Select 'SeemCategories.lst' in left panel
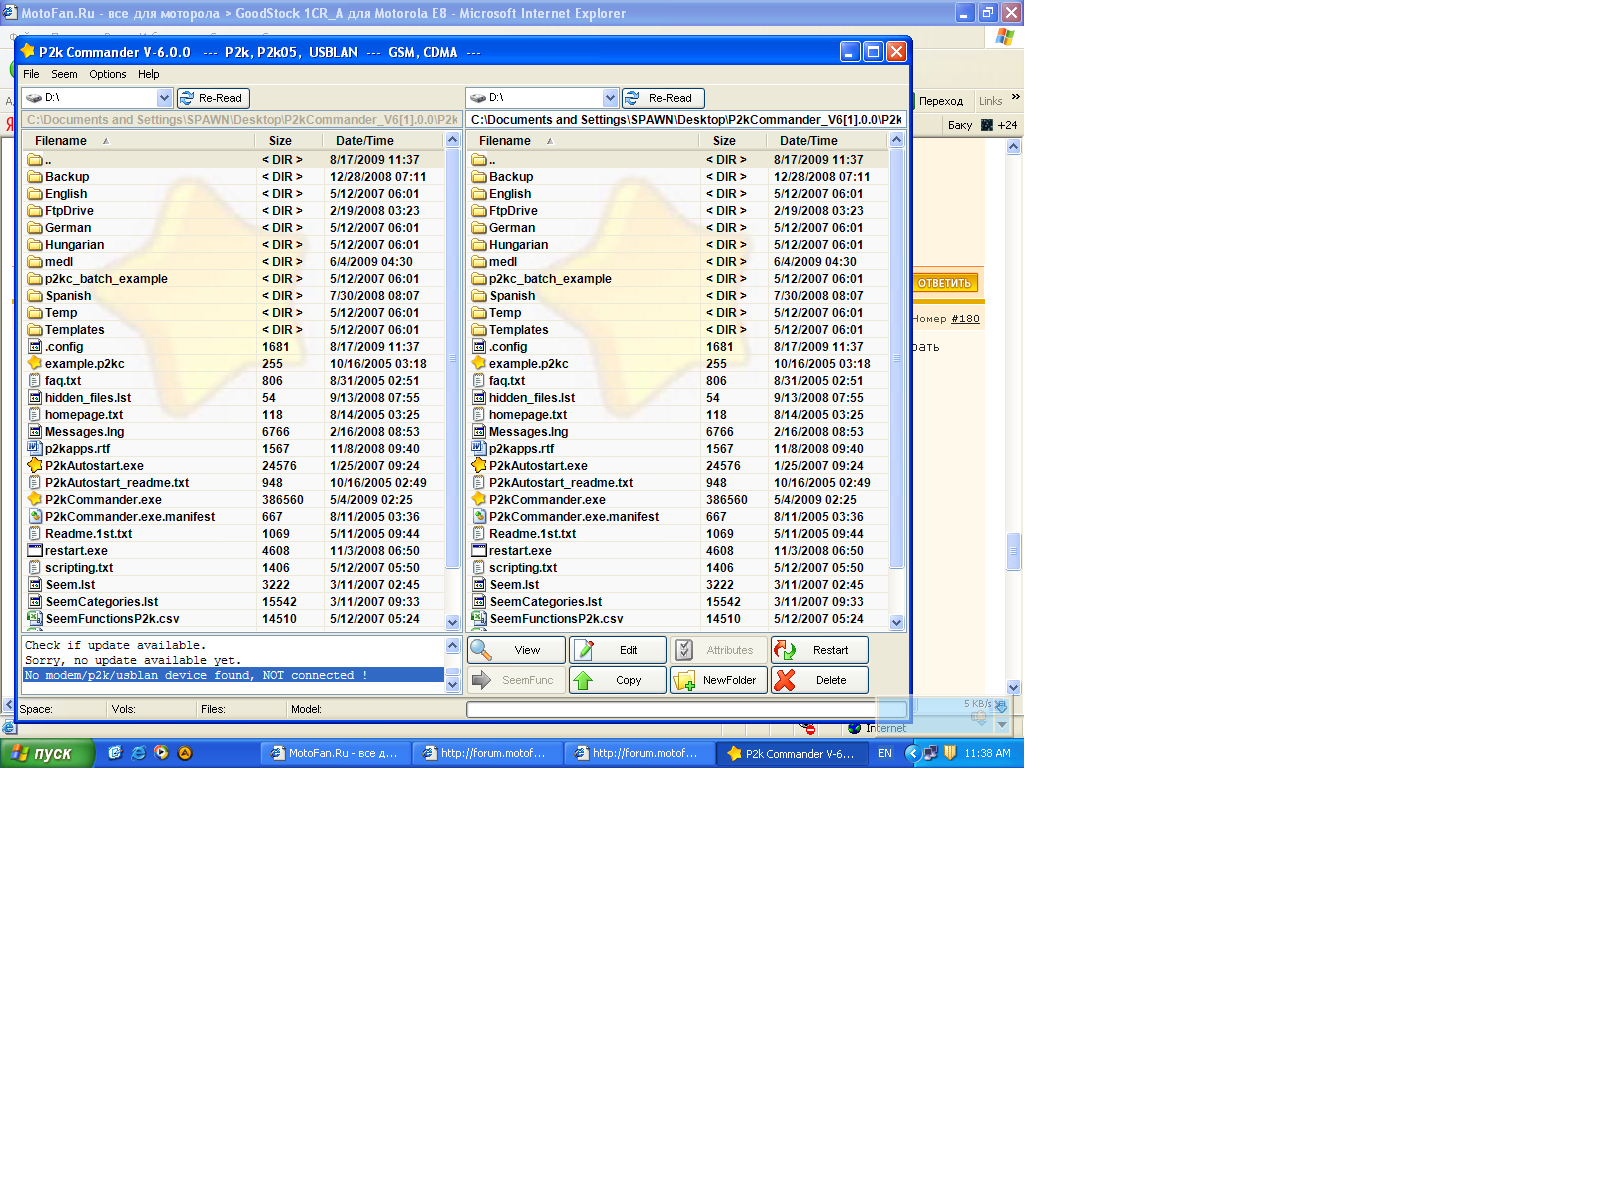This screenshot has height=1200, width=1600. [x=102, y=602]
